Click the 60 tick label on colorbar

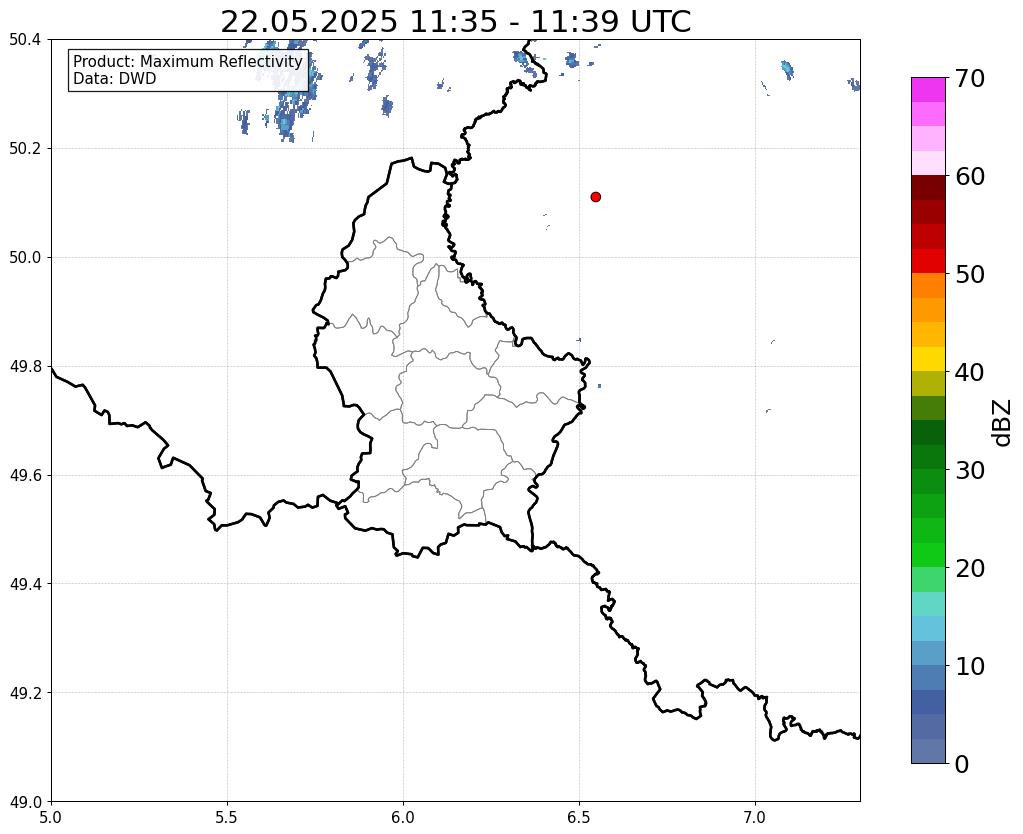[x=970, y=176]
